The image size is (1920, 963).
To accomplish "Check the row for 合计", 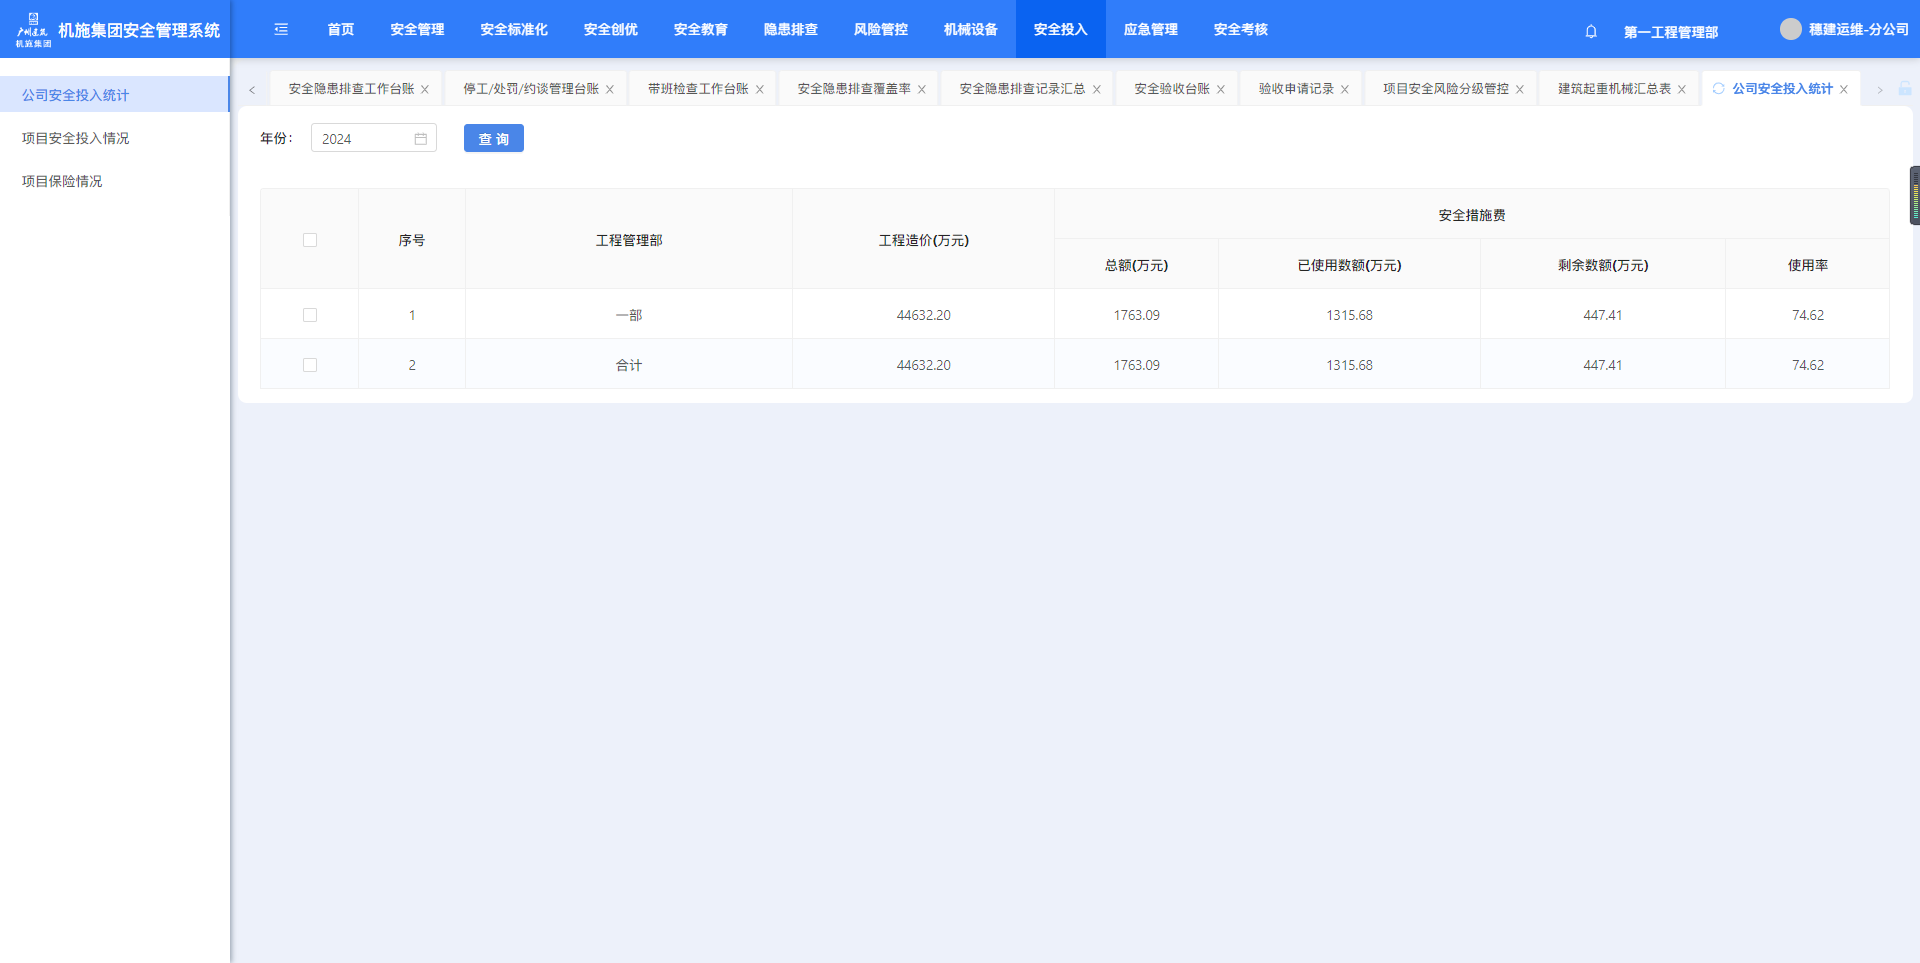I will pyautogui.click(x=310, y=365).
